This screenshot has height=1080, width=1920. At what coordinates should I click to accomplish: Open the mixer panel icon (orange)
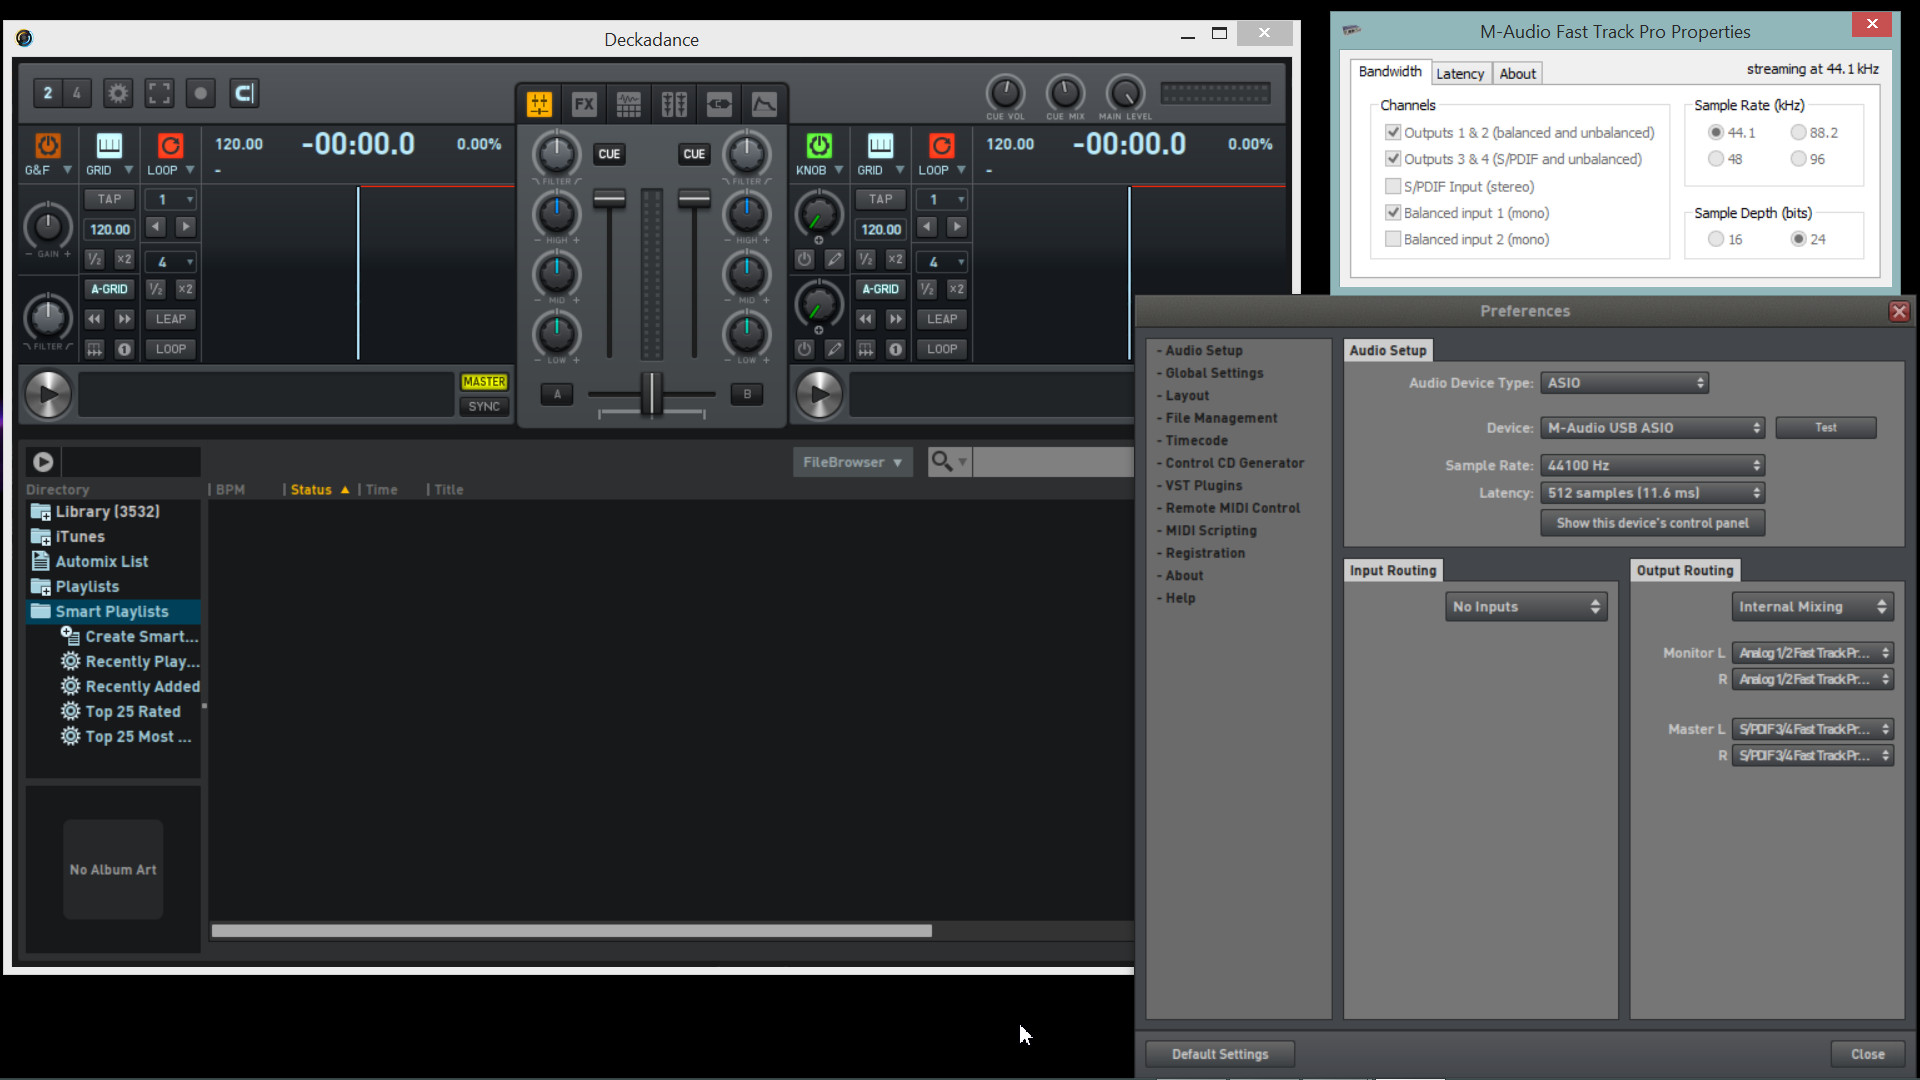[x=539, y=103]
